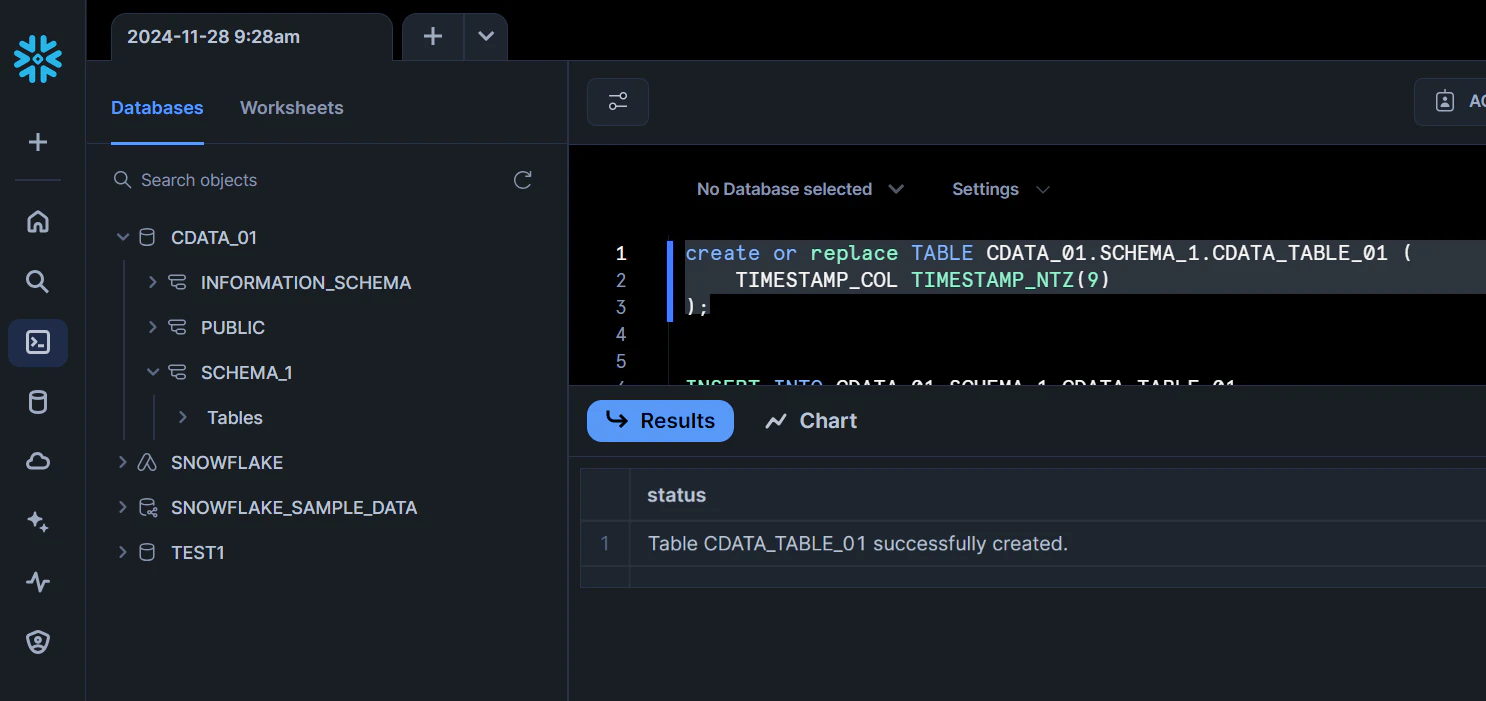Select the Worksheets terminal icon in sidebar
Screen dimensions: 1486x701
tap(38, 343)
